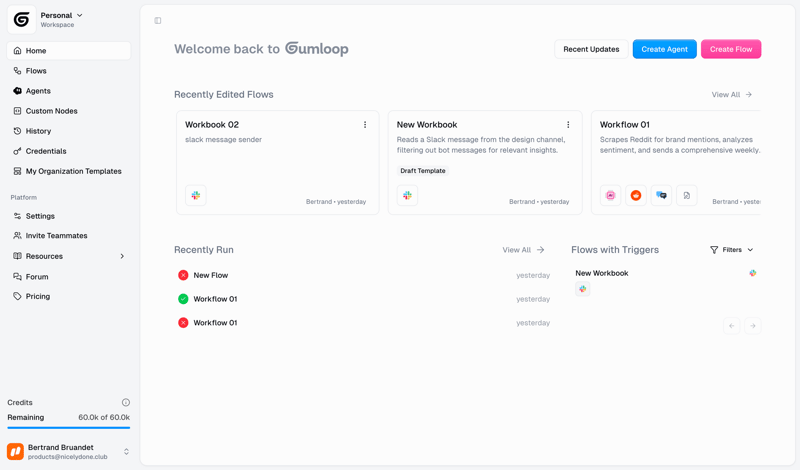The width and height of the screenshot is (800, 470).
Task: Collapse the sidebar with the panel icon
Action: coord(158,20)
